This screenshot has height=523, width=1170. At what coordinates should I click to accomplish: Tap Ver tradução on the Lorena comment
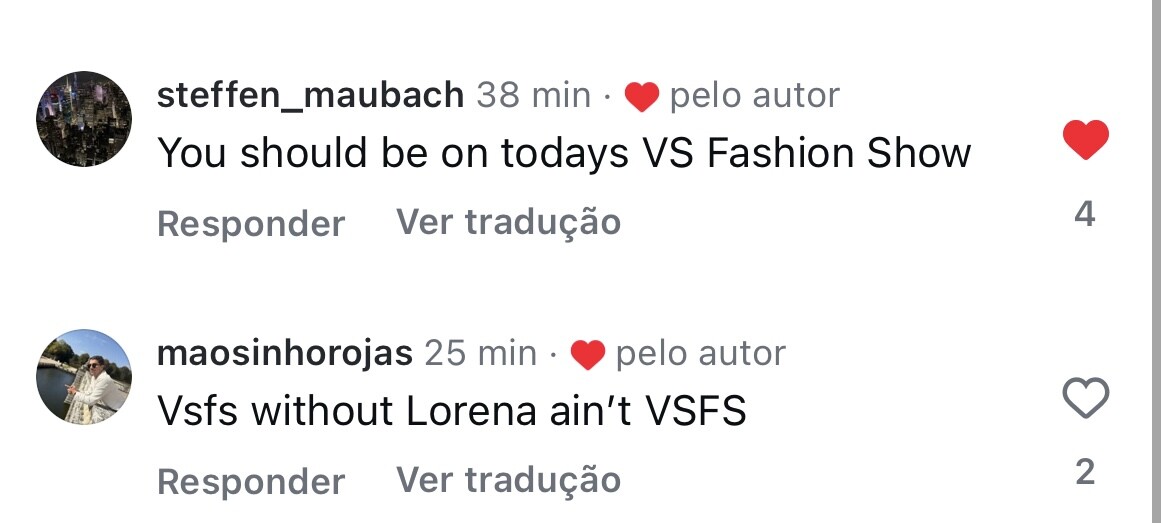tap(508, 480)
